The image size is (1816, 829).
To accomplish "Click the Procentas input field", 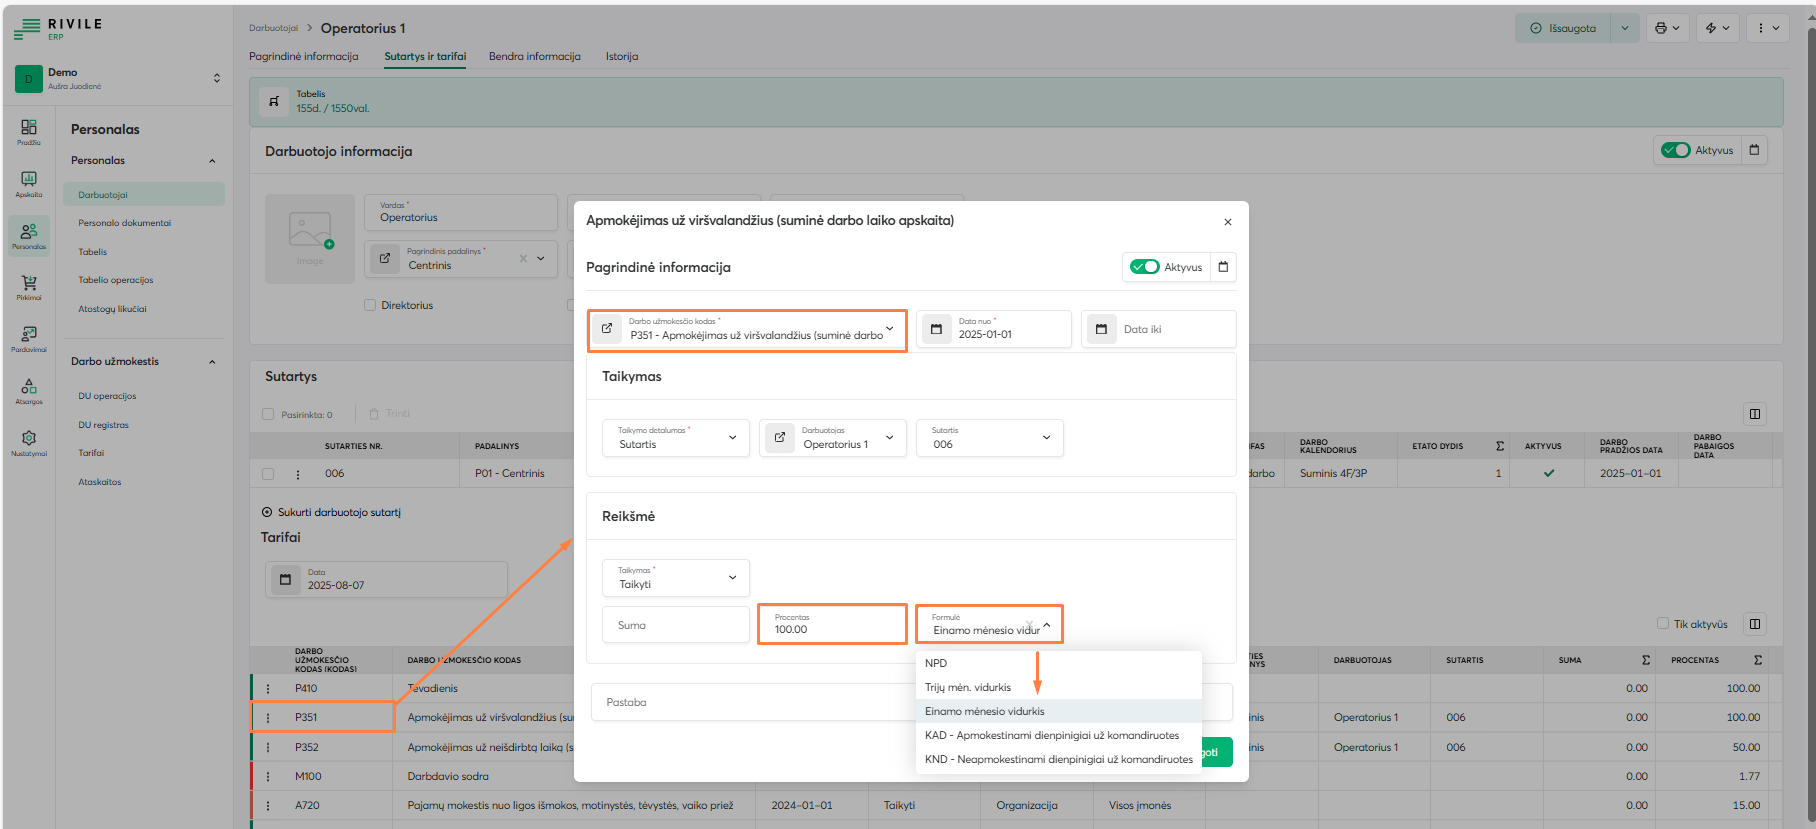I will click(832, 625).
